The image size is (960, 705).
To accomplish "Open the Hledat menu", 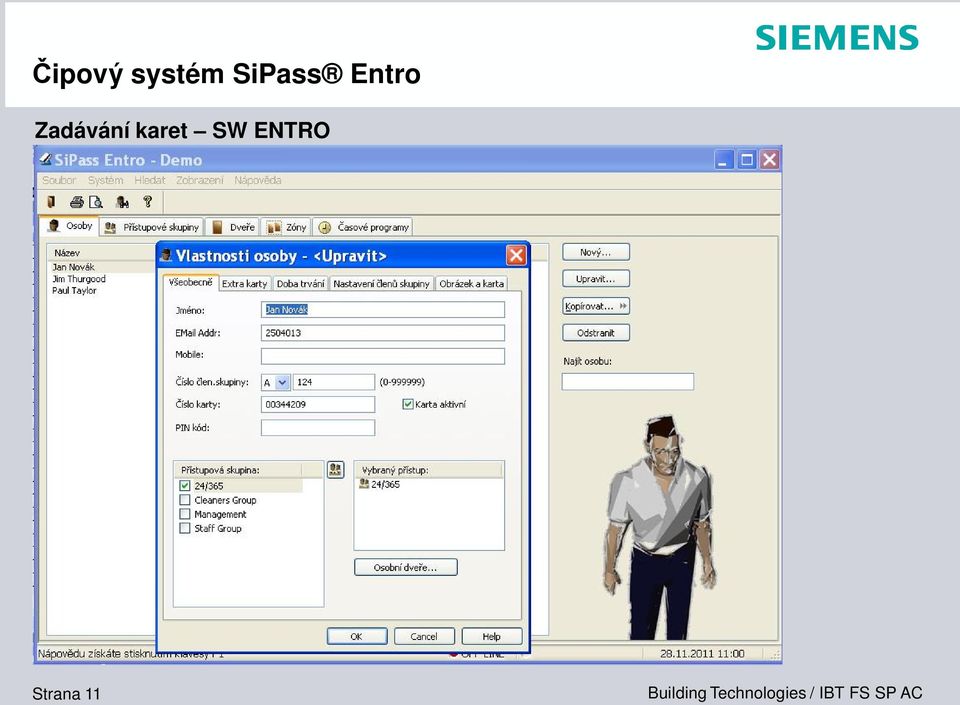I will (x=150, y=180).
